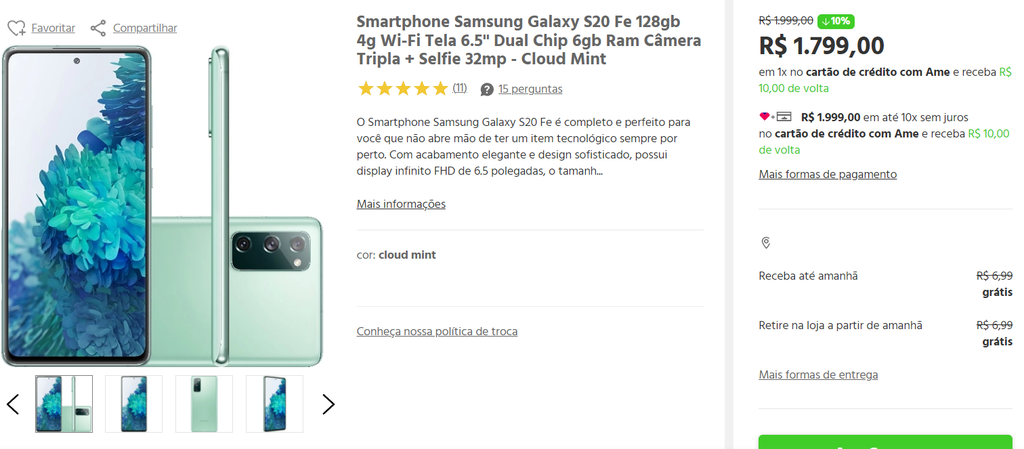The width and height of the screenshot is (1024, 449).
Task: Click the Favoritar heart icon
Action: point(16,28)
